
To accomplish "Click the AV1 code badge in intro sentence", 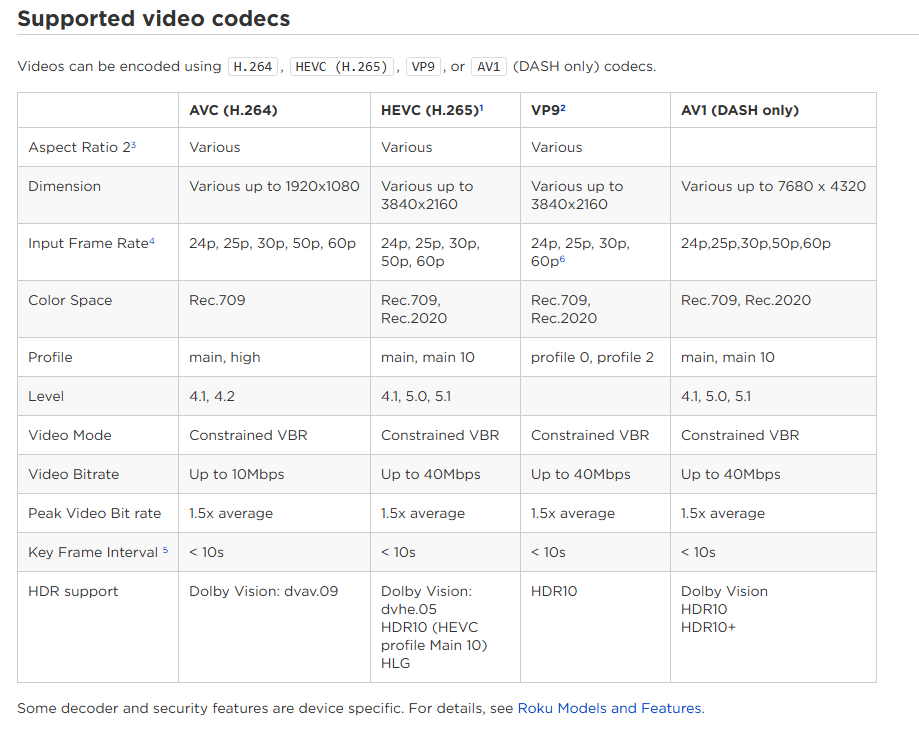I will pyautogui.click(x=488, y=66).
